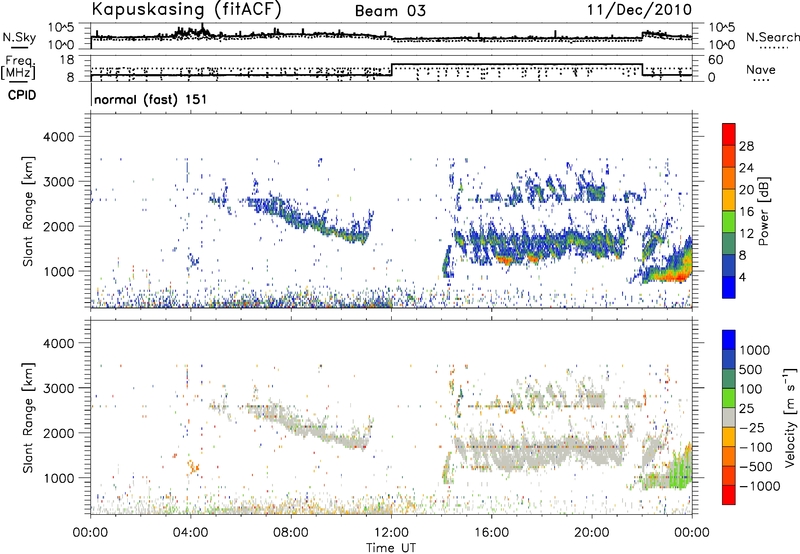Click the "Velocity [m s⁻¹]" colorbar title
Image resolution: width=800 pixels, height=554 pixels.
click(790, 417)
